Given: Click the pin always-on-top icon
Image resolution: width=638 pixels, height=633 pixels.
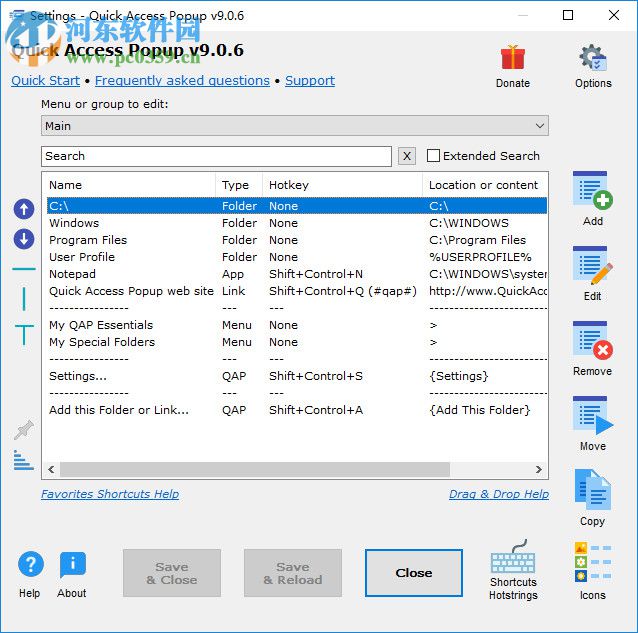Looking at the screenshot, I should 24,430.
